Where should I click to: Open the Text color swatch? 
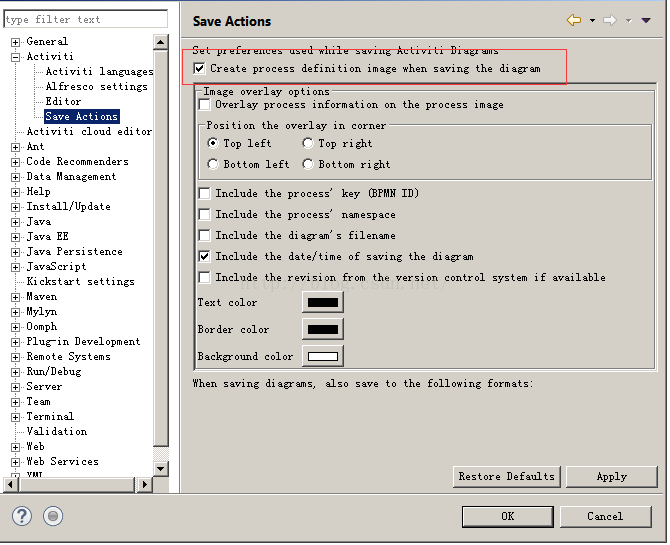click(323, 302)
